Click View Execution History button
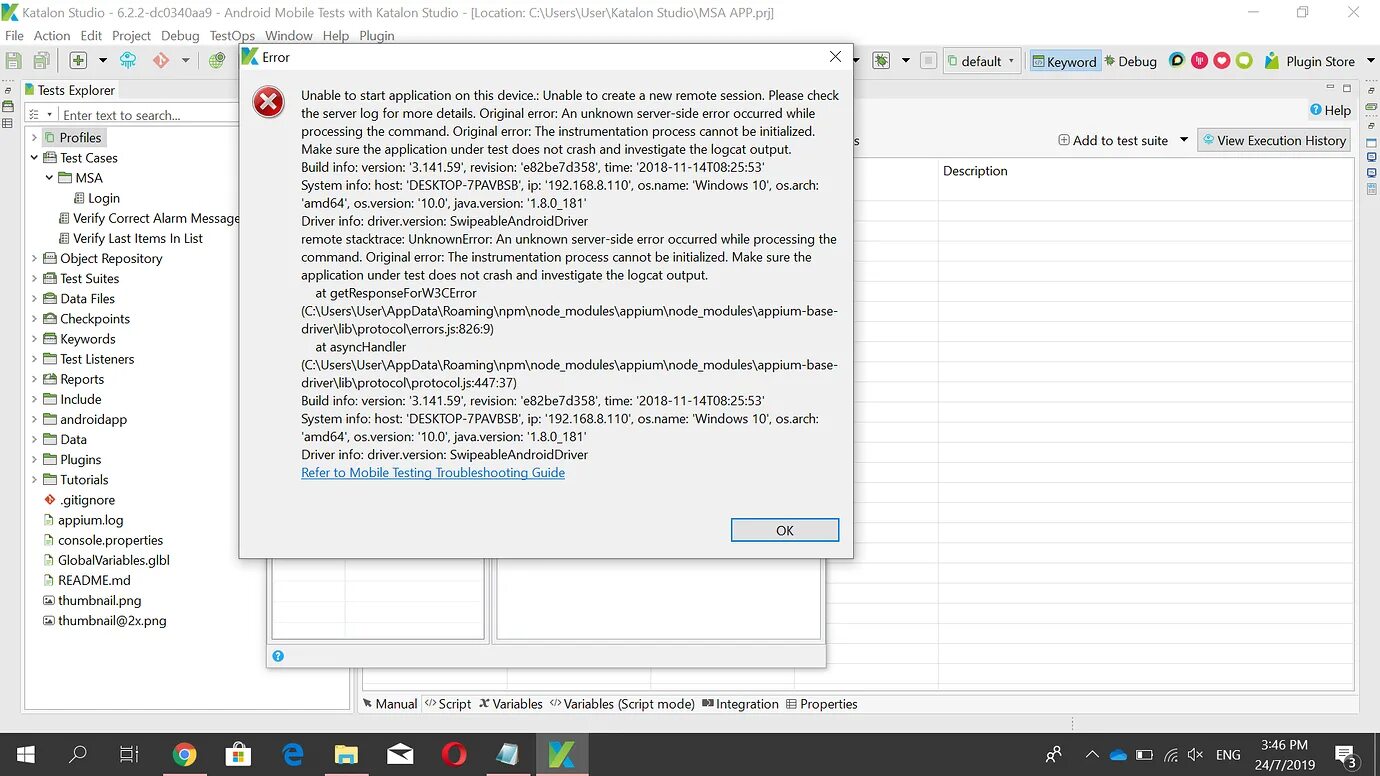This screenshot has width=1380, height=776. click(x=1274, y=140)
